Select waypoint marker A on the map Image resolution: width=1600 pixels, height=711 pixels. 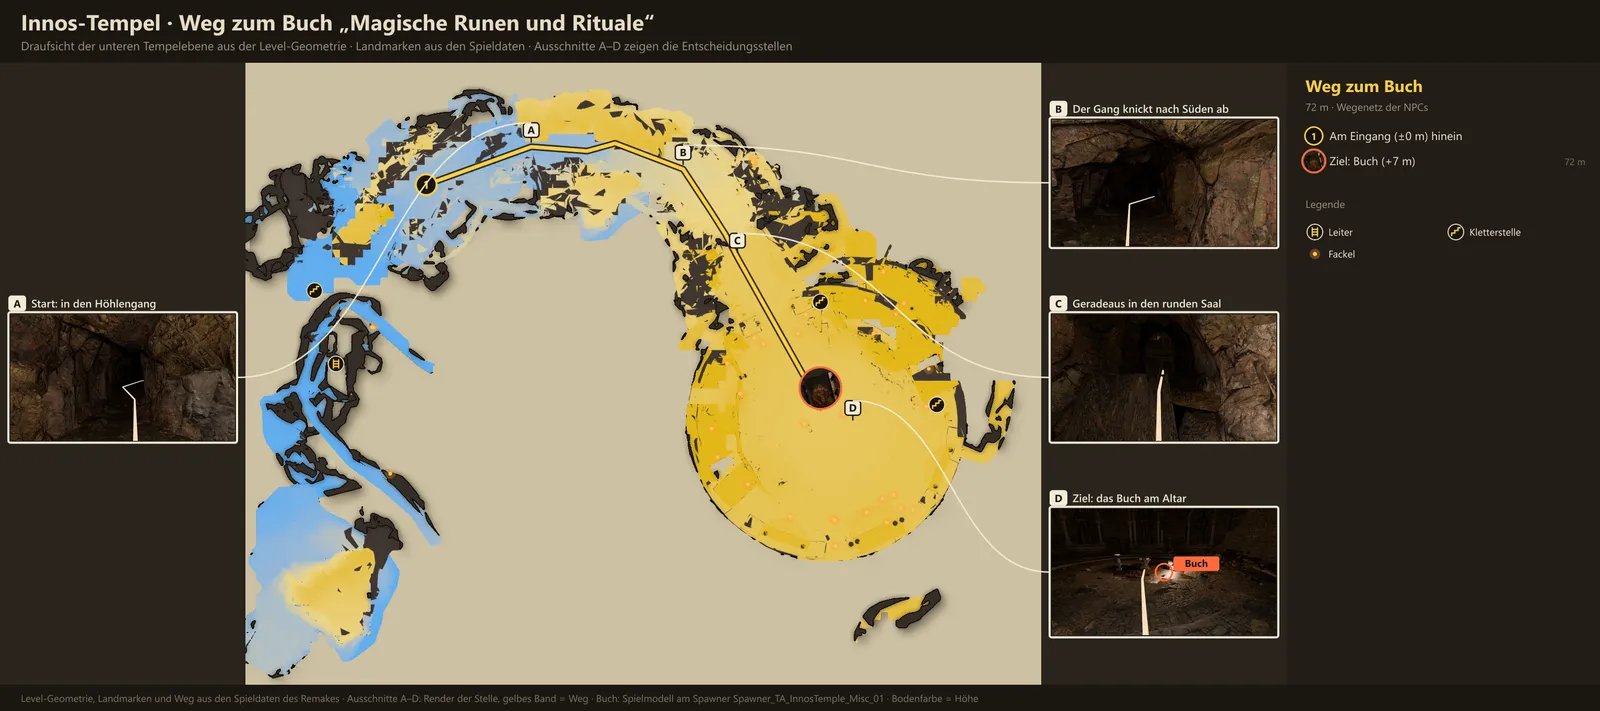[x=532, y=130]
